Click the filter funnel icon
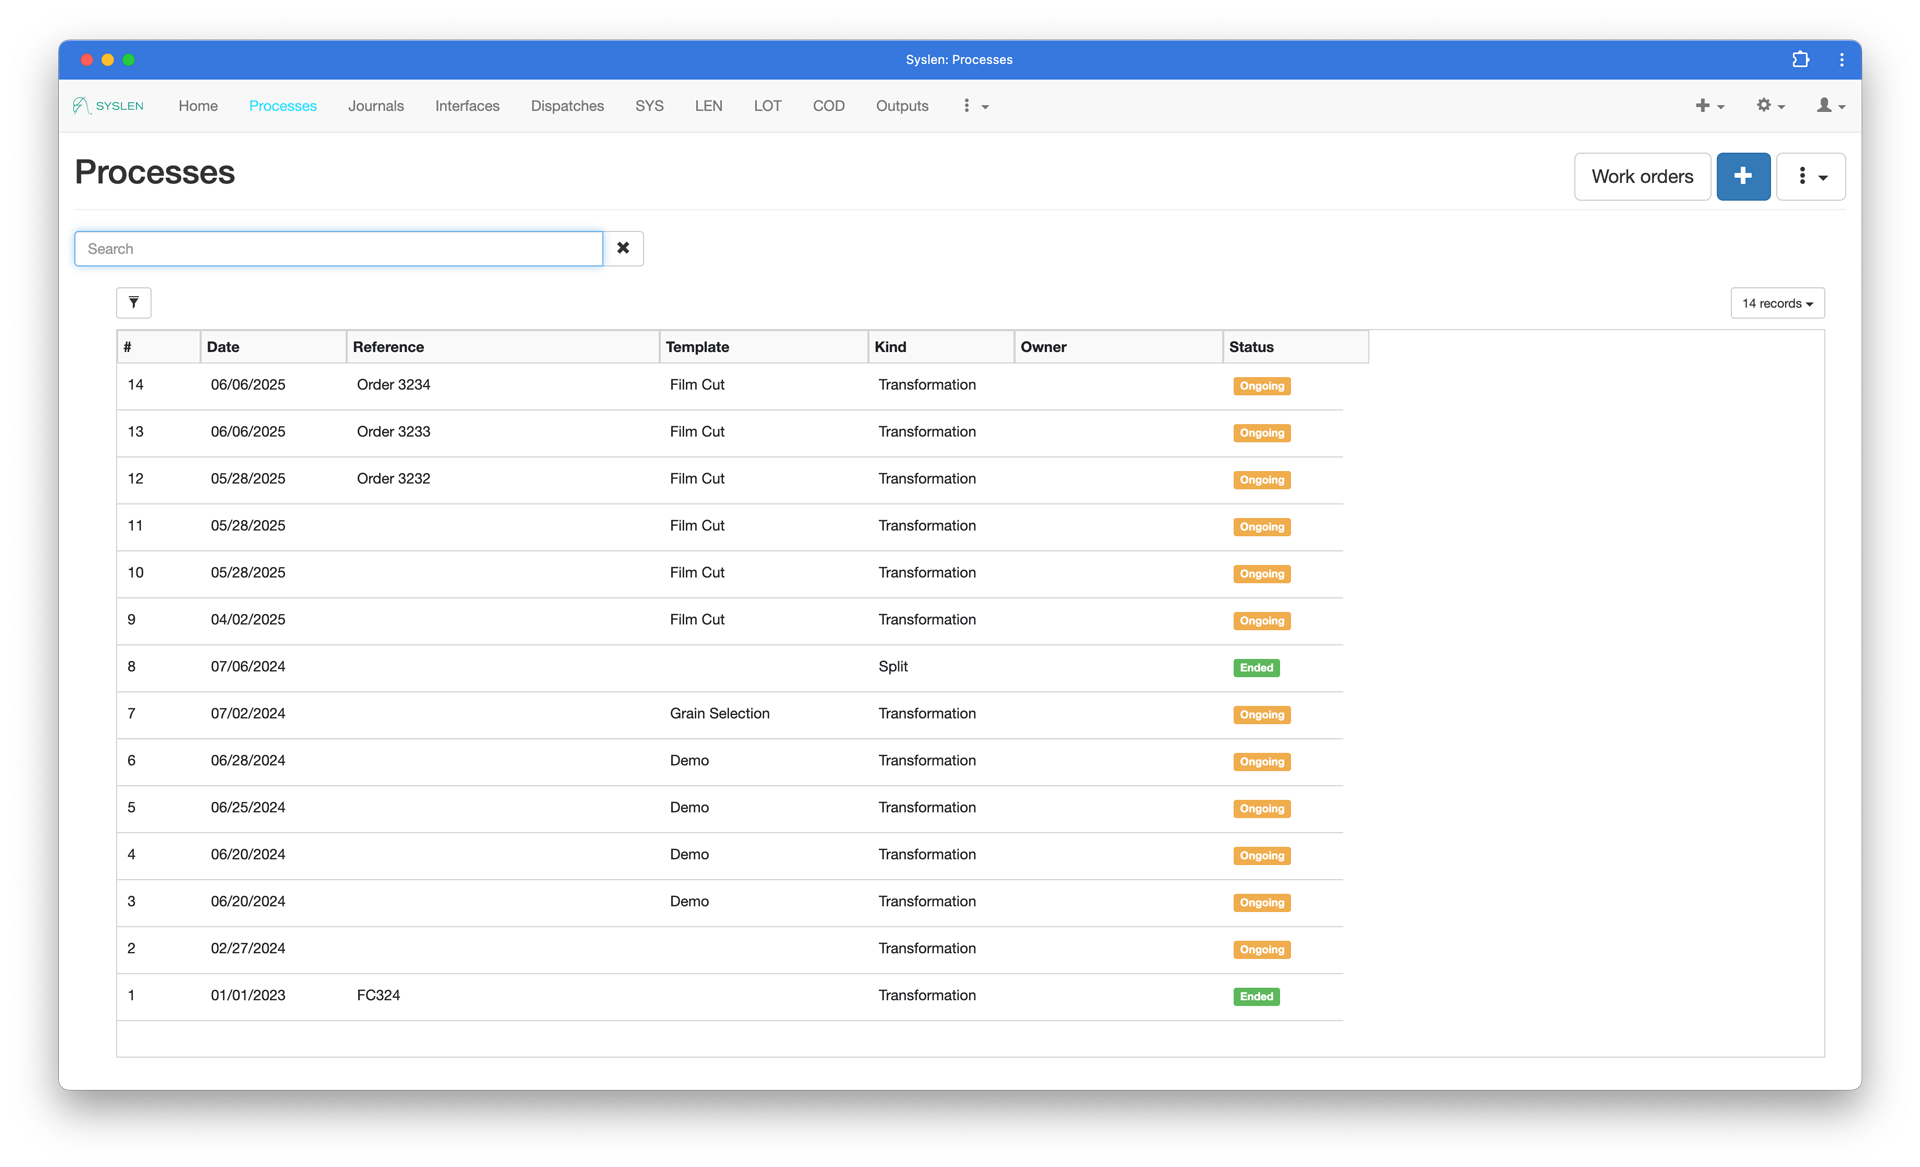 [134, 303]
